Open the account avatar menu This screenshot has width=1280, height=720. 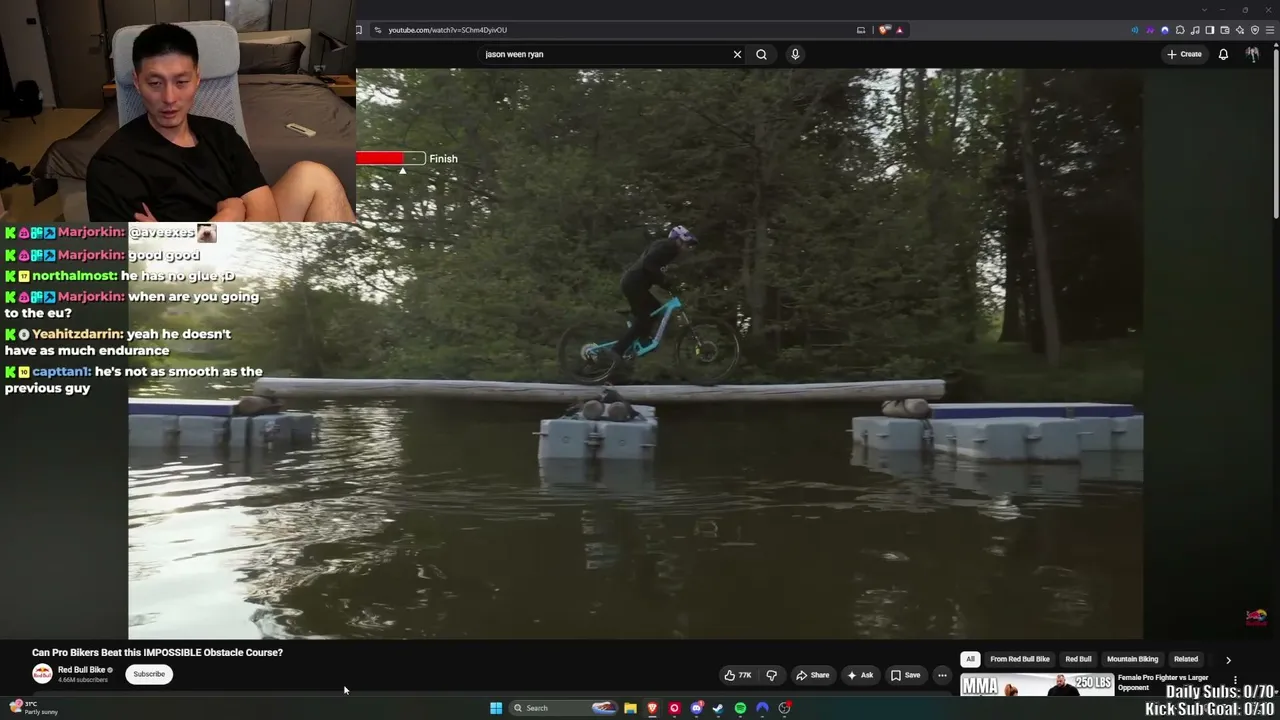pos(1252,54)
